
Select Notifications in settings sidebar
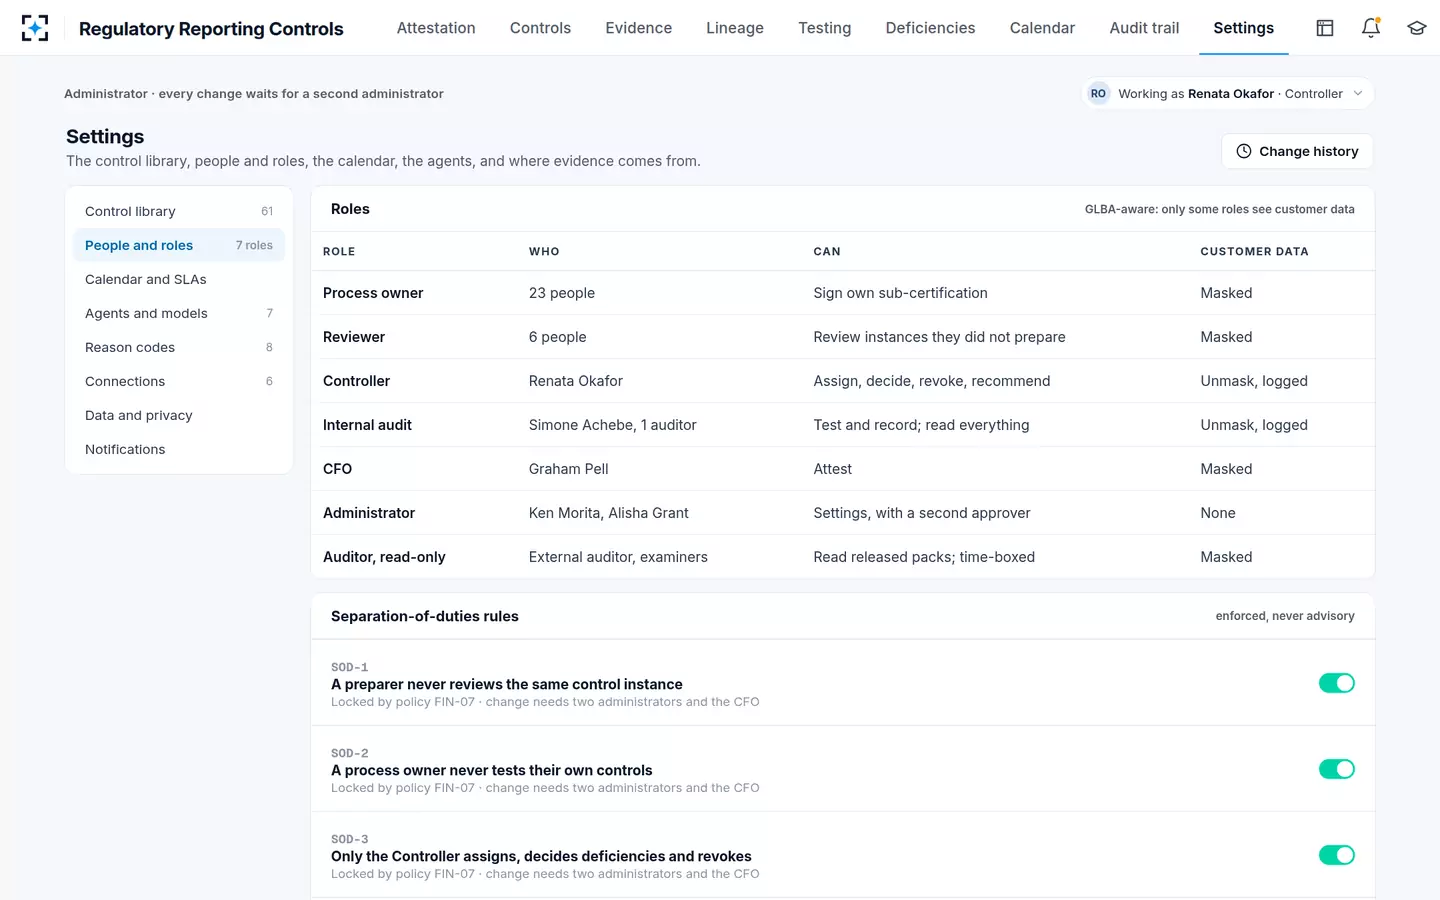[179, 449]
